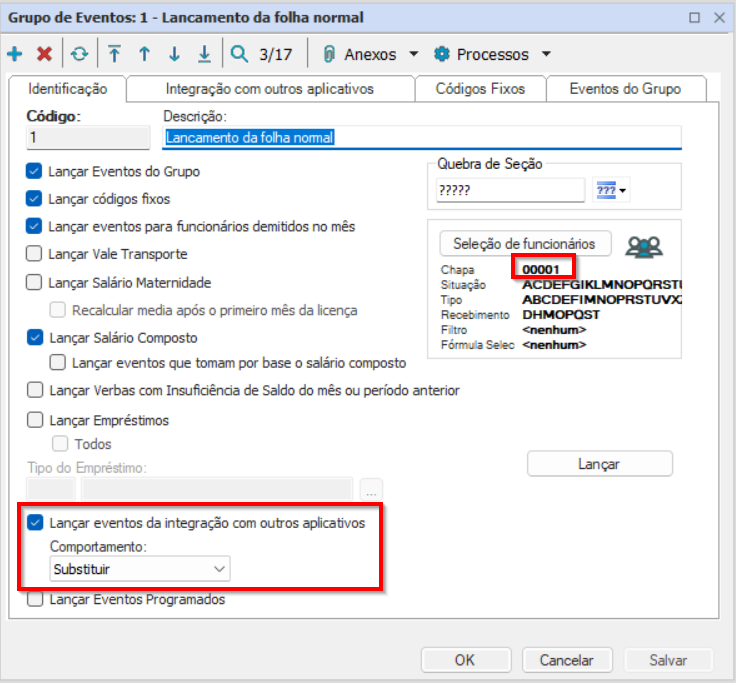Open the Processos dropdown arrow
Image resolution: width=736 pixels, height=685 pixels.
point(546,54)
